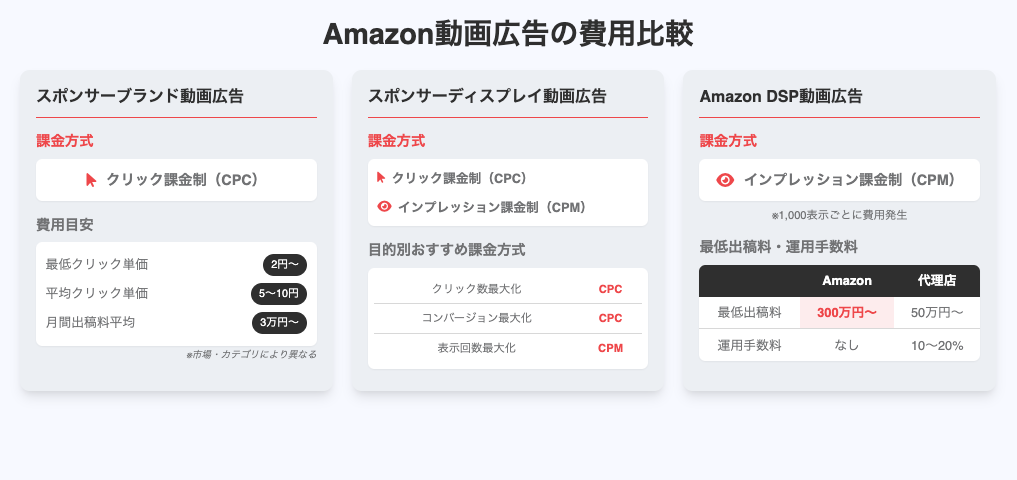Click the 最低出稿料 row label in the table
The height and width of the screenshot is (480, 1017).
click(x=749, y=313)
